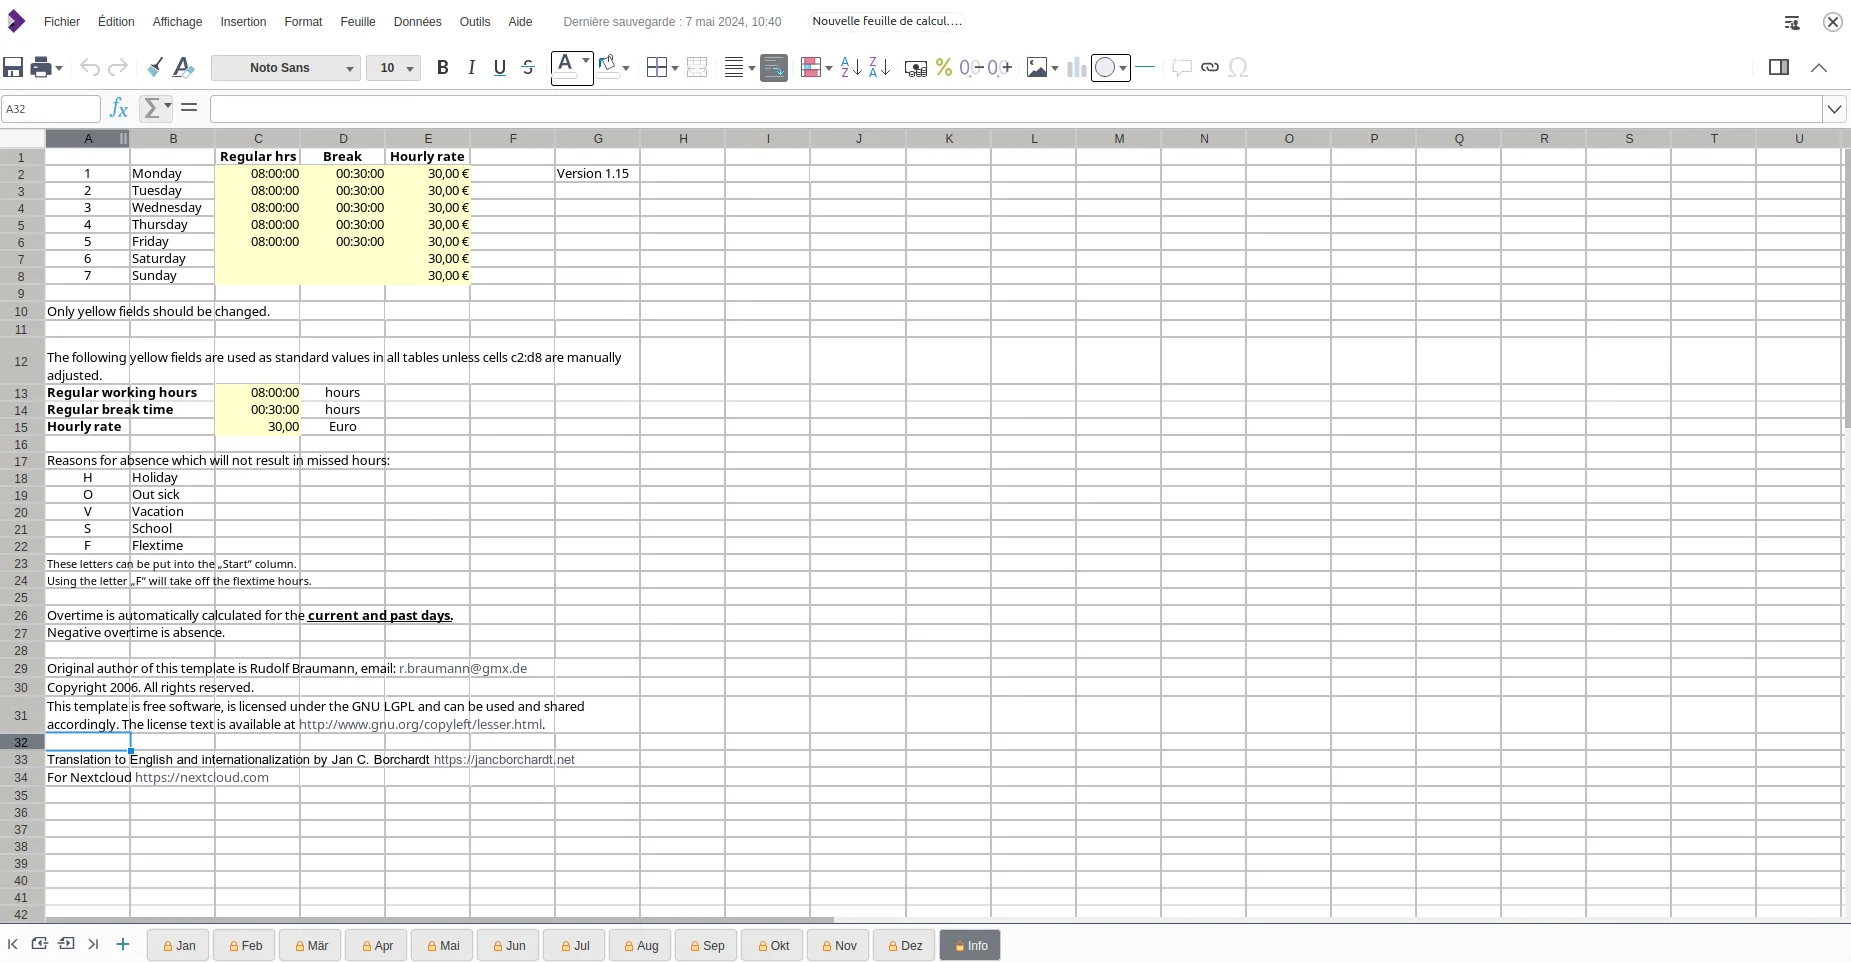Image resolution: width=1851 pixels, height=962 pixels.
Task: Remove a decimal place
Action: (971, 68)
